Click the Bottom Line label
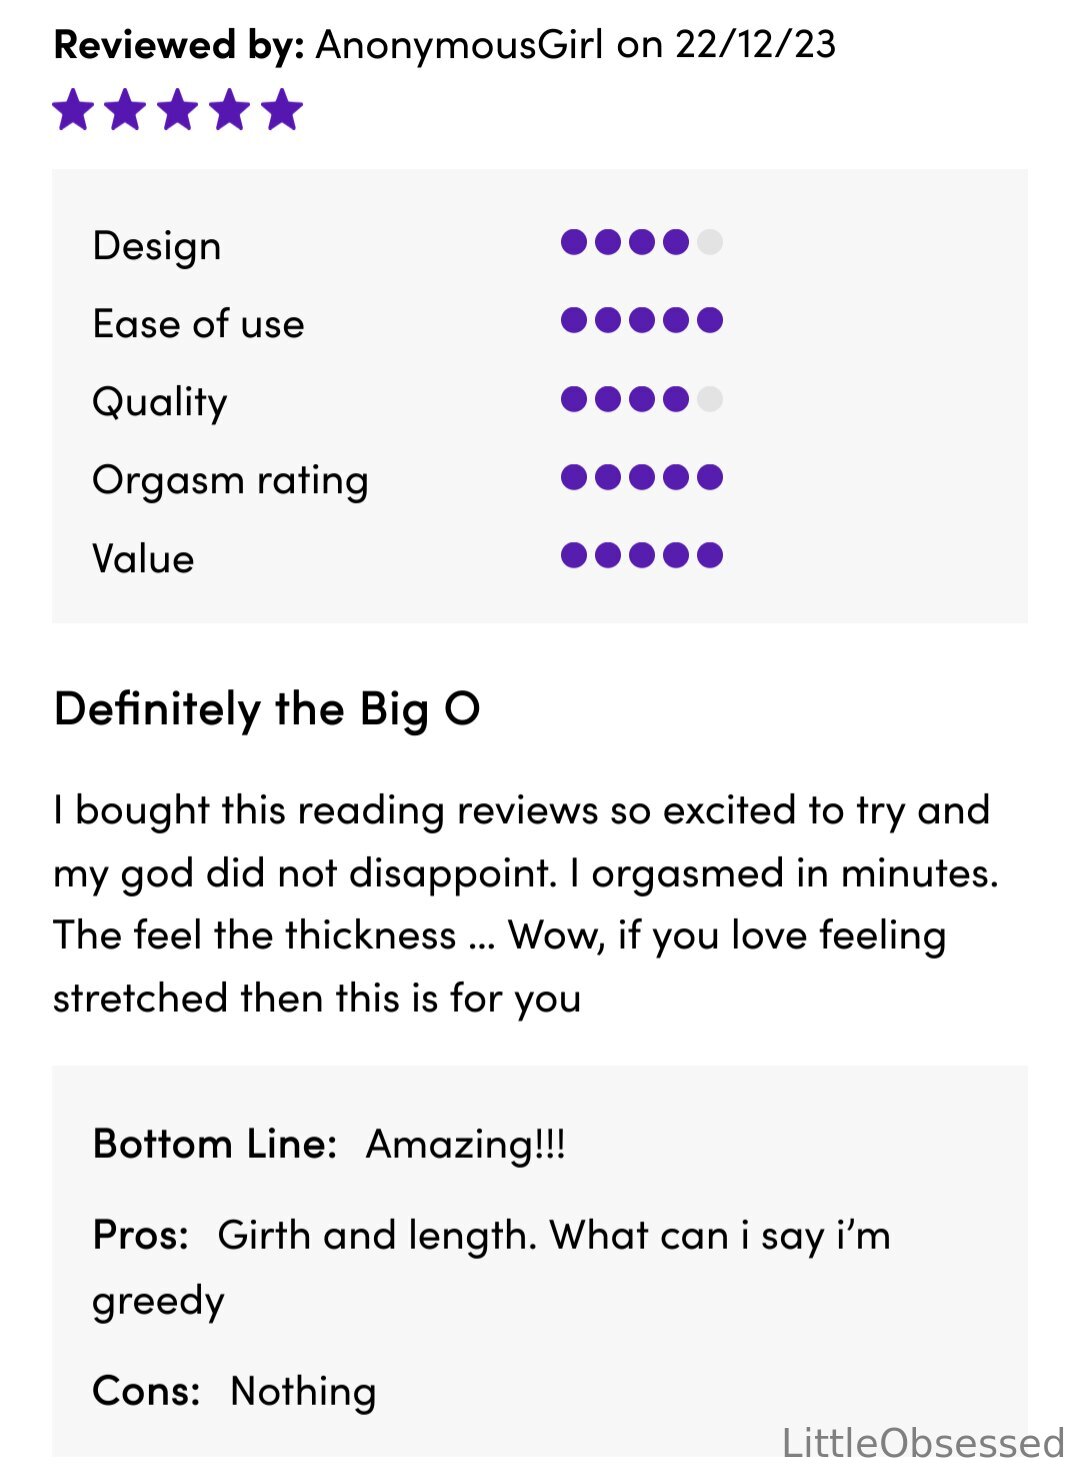 (215, 1143)
